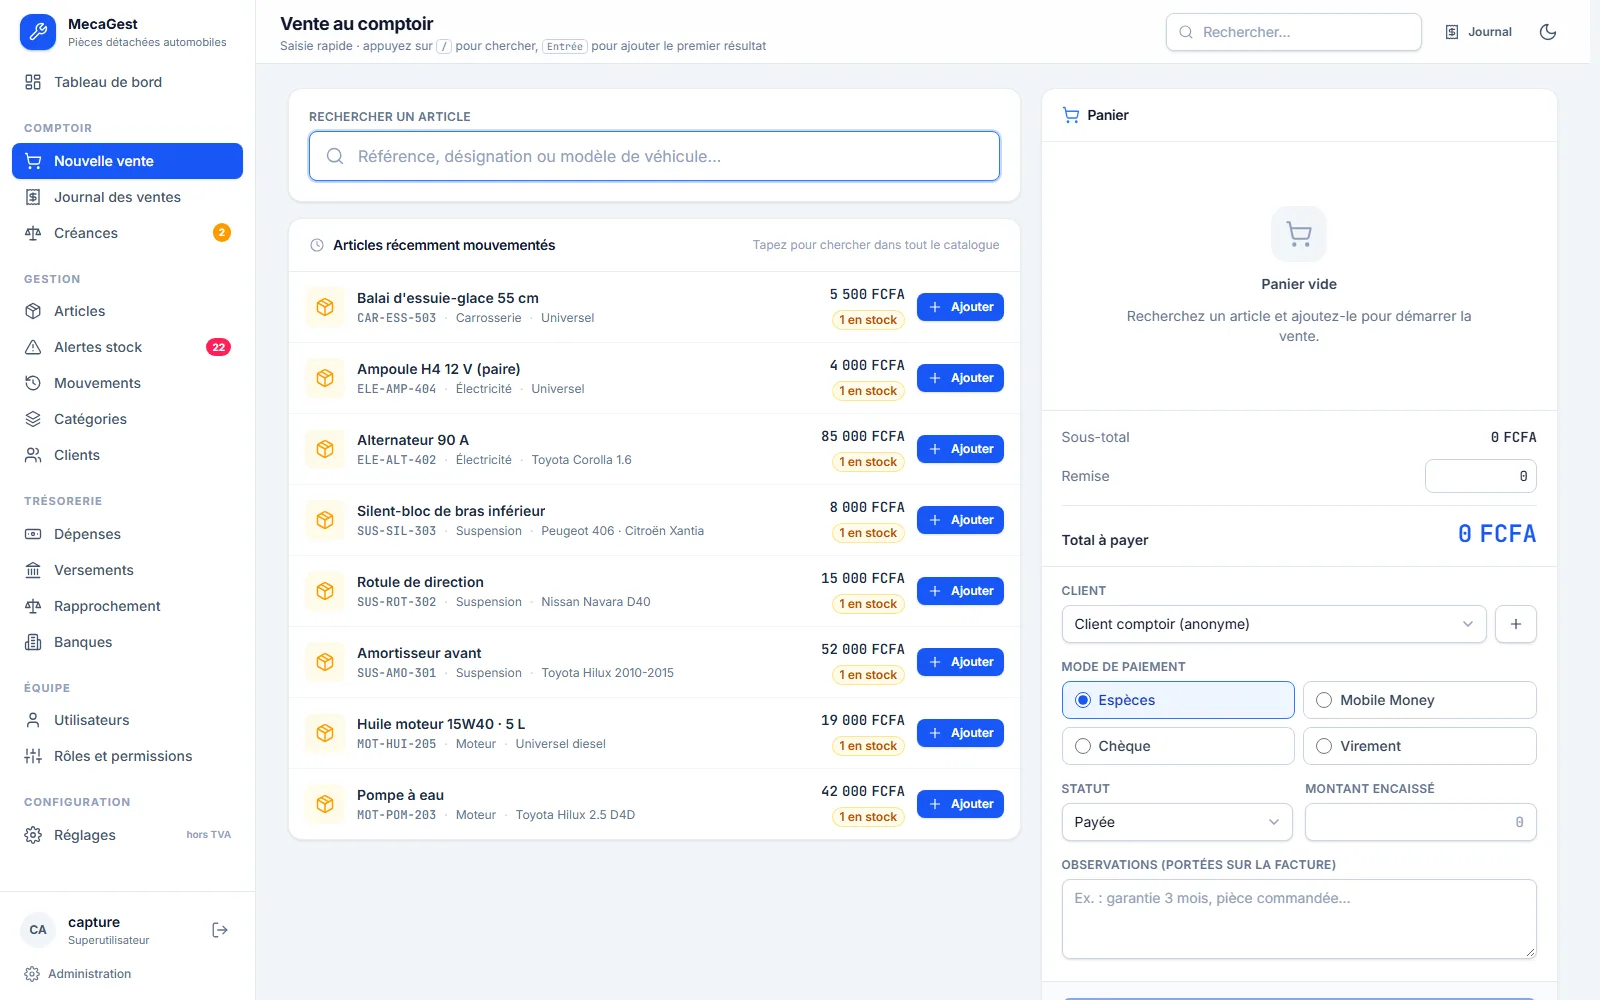Click the box icon of Rotule de direction
The width and height of the screenshot is (1600, 1000).
[x=325, y=591]
